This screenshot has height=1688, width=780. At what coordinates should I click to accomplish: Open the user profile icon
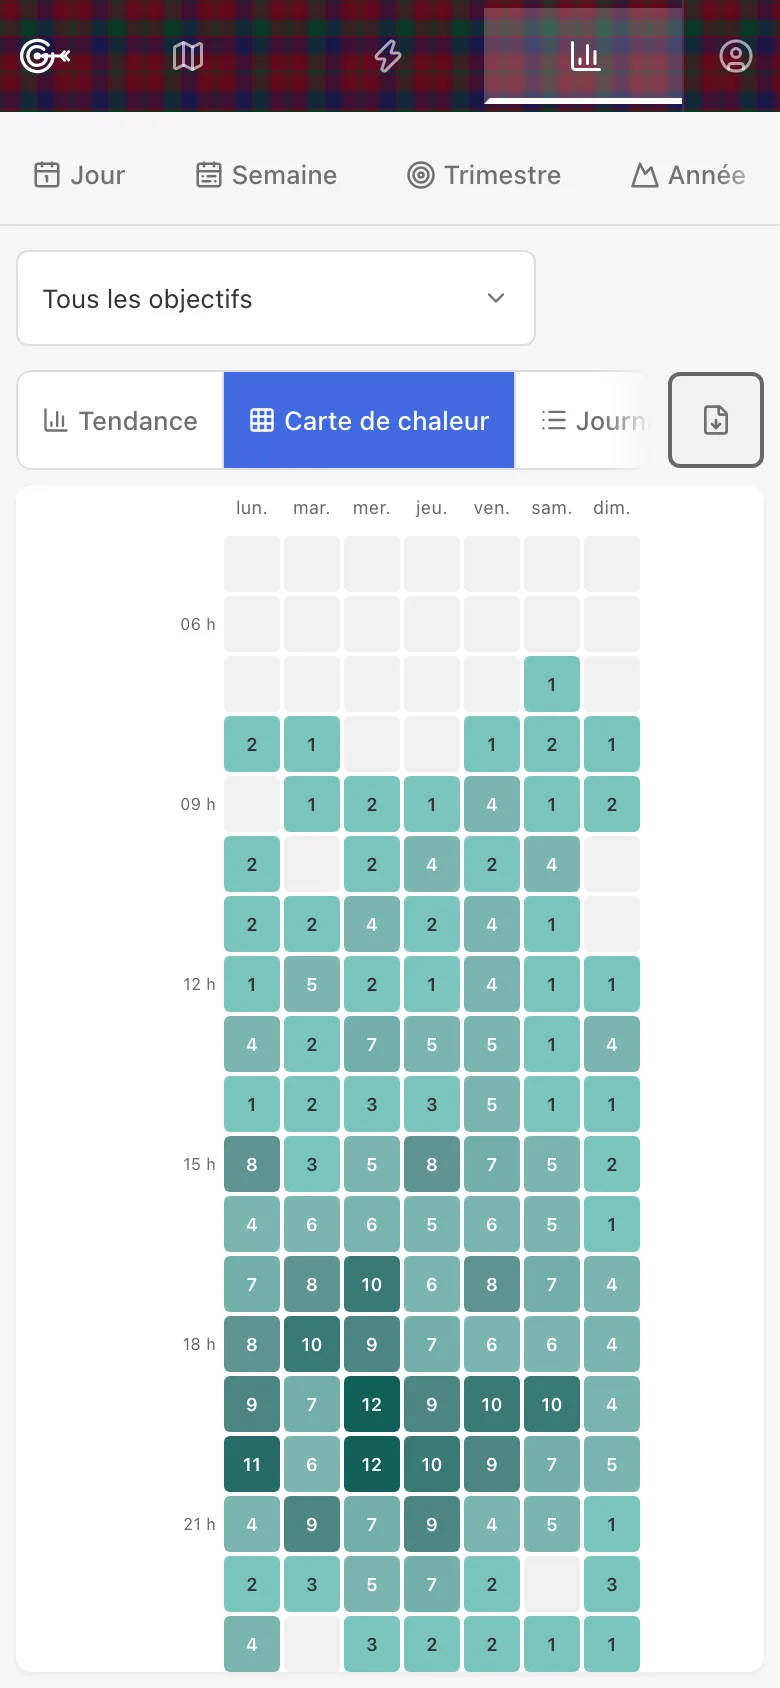click(736, 56)
